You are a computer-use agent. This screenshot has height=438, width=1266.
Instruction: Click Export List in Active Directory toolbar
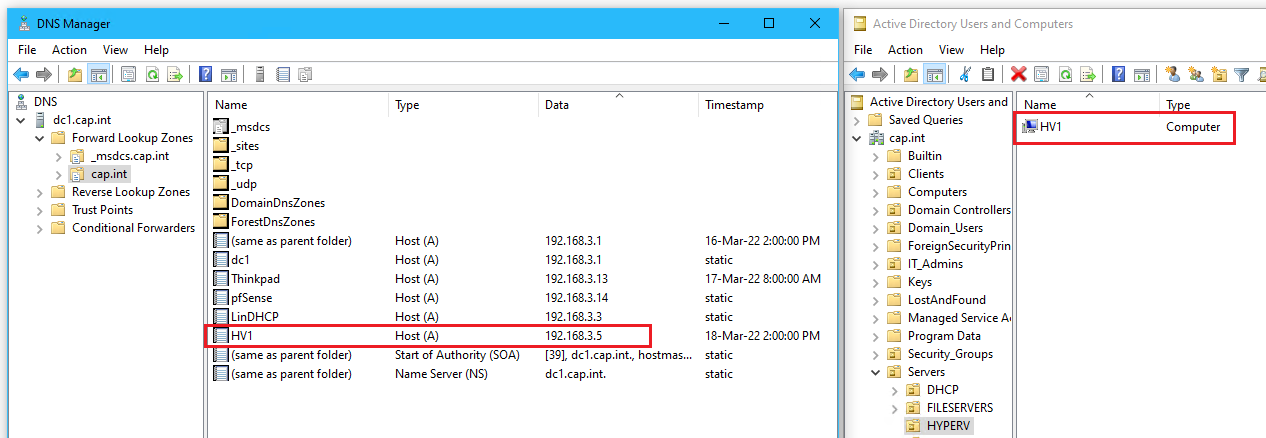[1088, 74]
